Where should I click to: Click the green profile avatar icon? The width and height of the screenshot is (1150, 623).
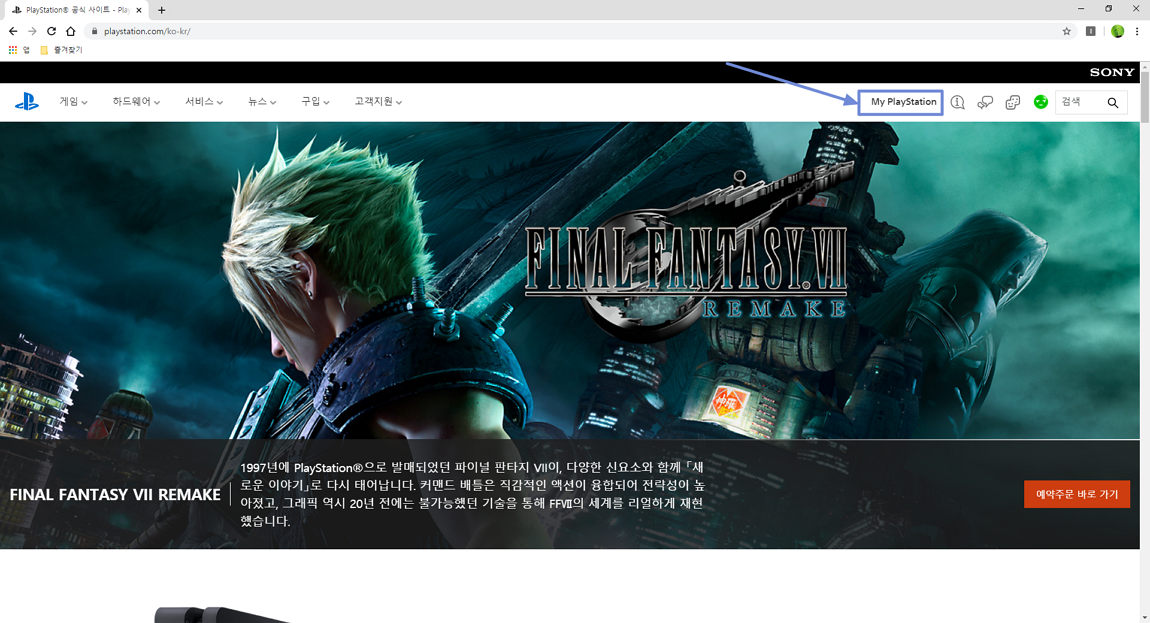coord(1041,102)
